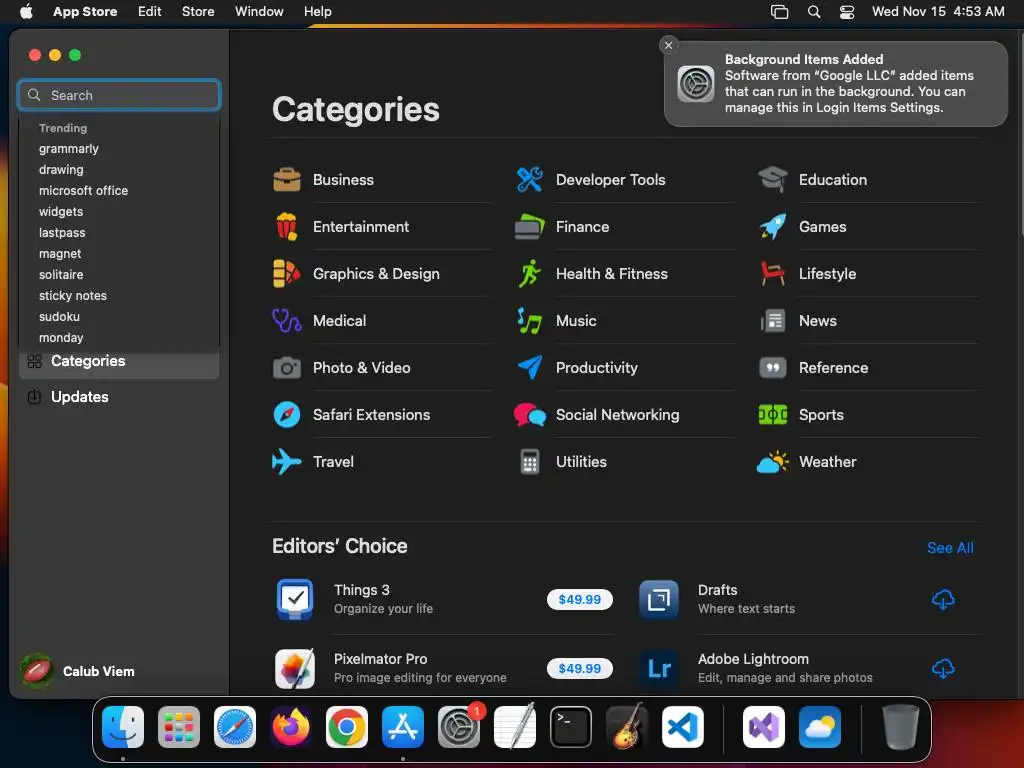Select trending search 'widgets'
1024x768 pixels.
coord(61,212)
